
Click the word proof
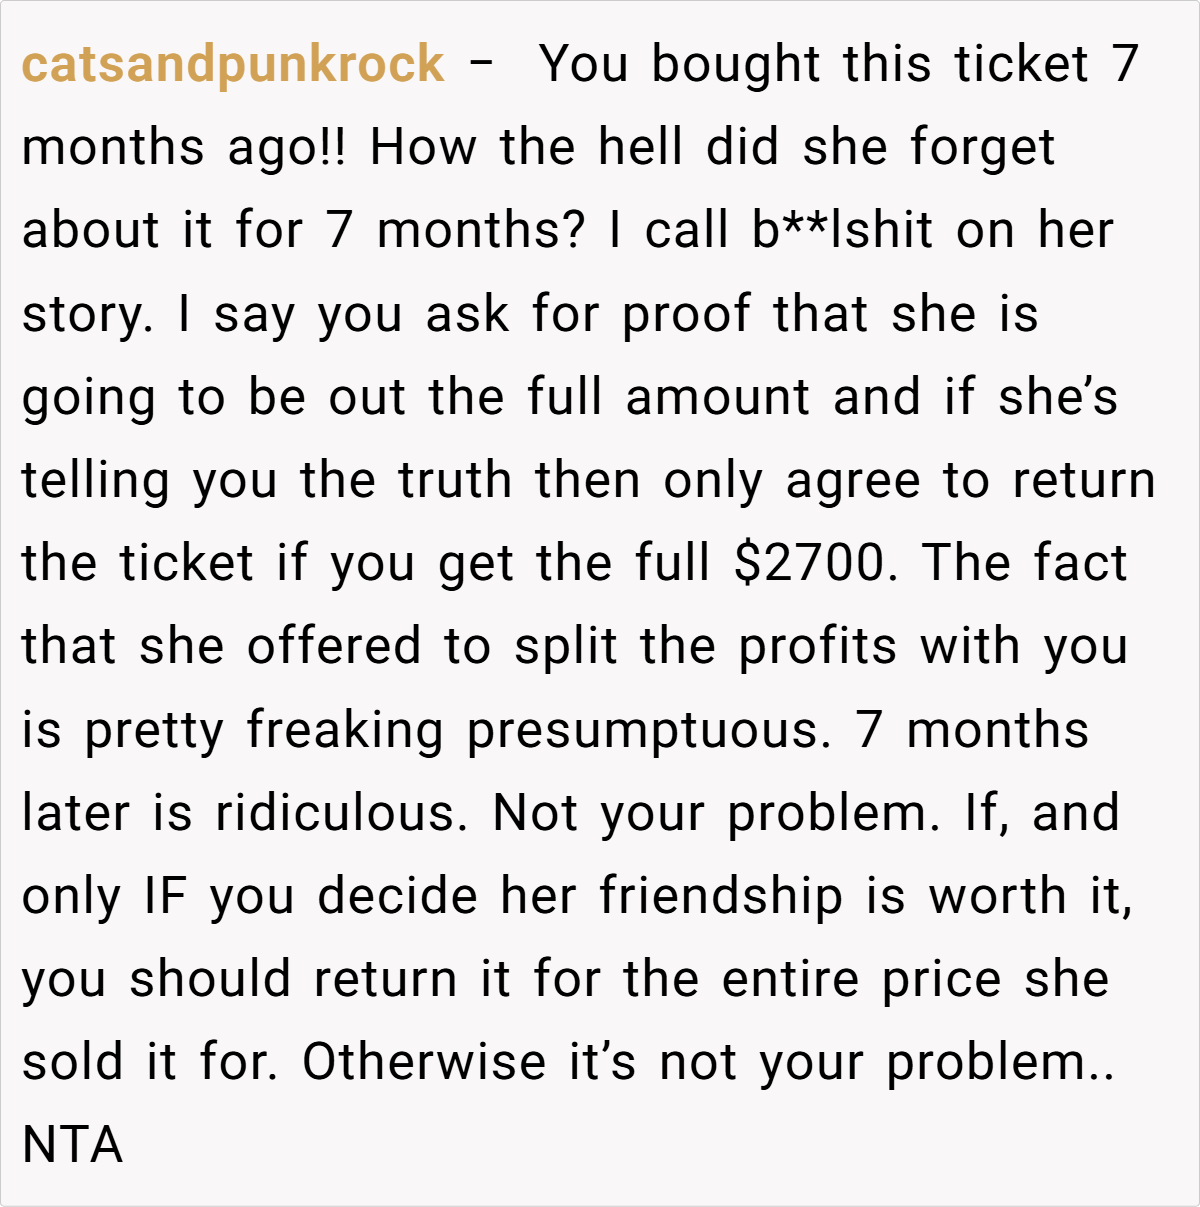pyautogui.click(x=685, y=314)
